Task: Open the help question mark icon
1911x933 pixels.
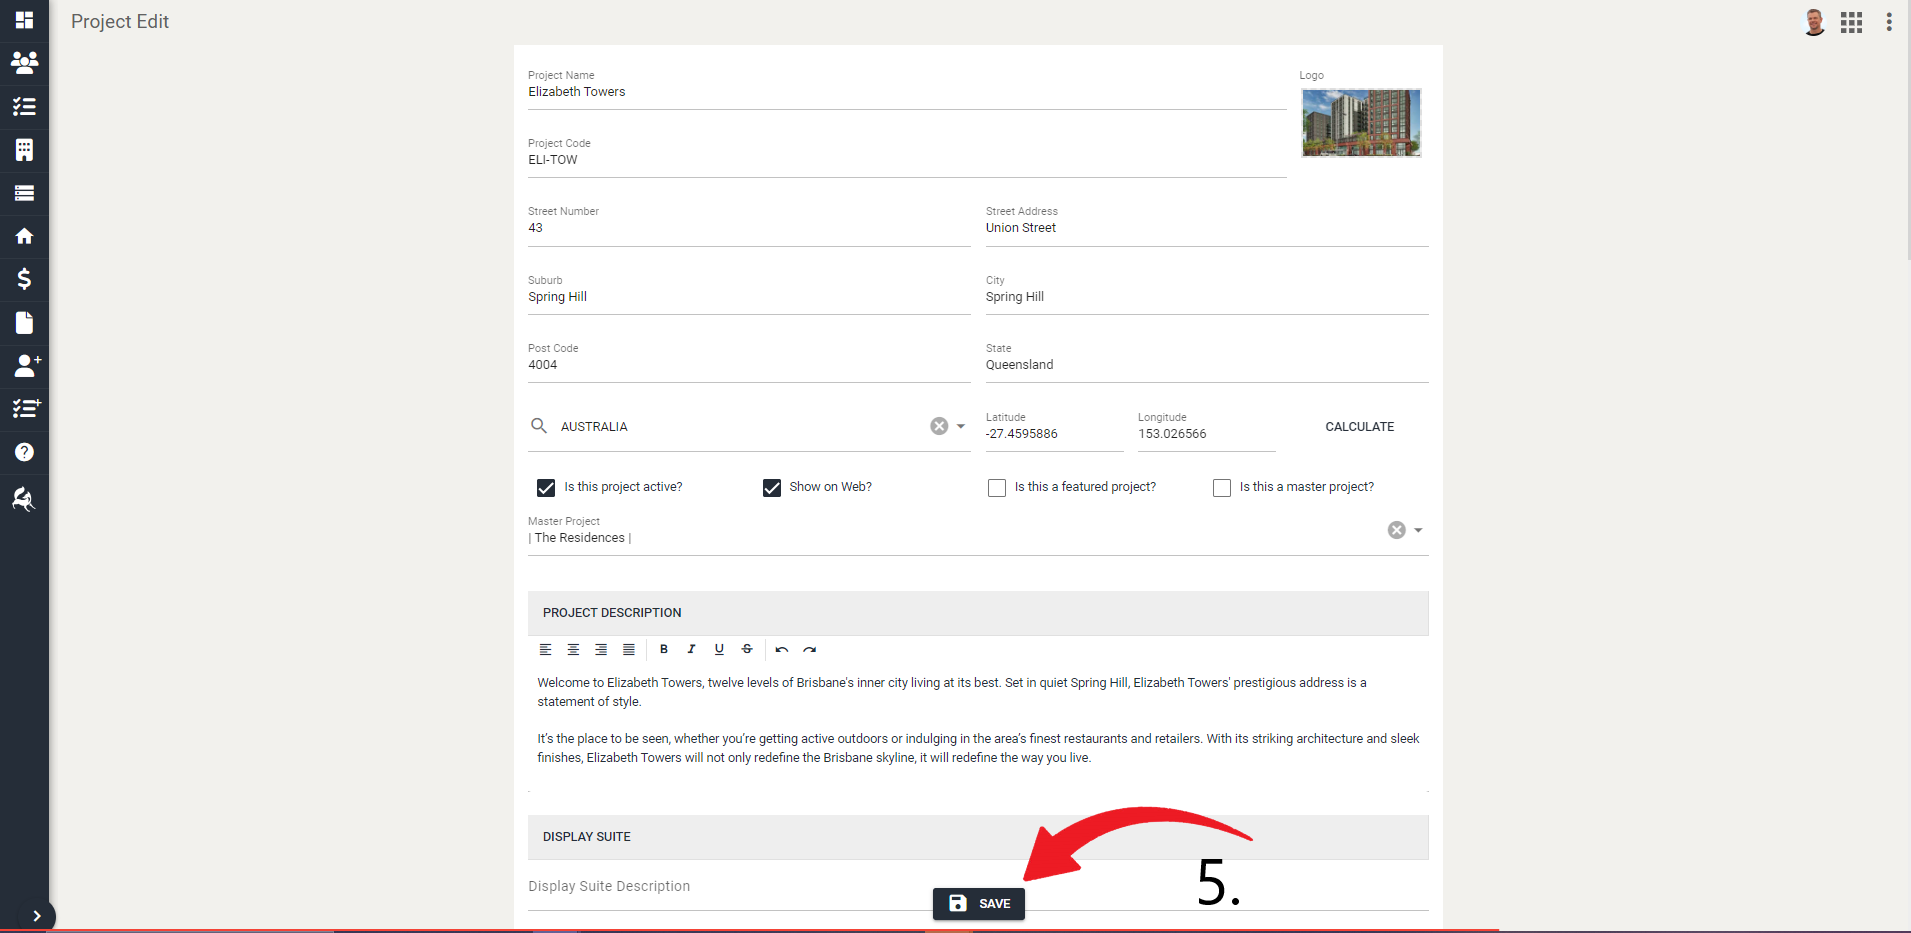Action: pyautogui.click(x=24, y=452)
